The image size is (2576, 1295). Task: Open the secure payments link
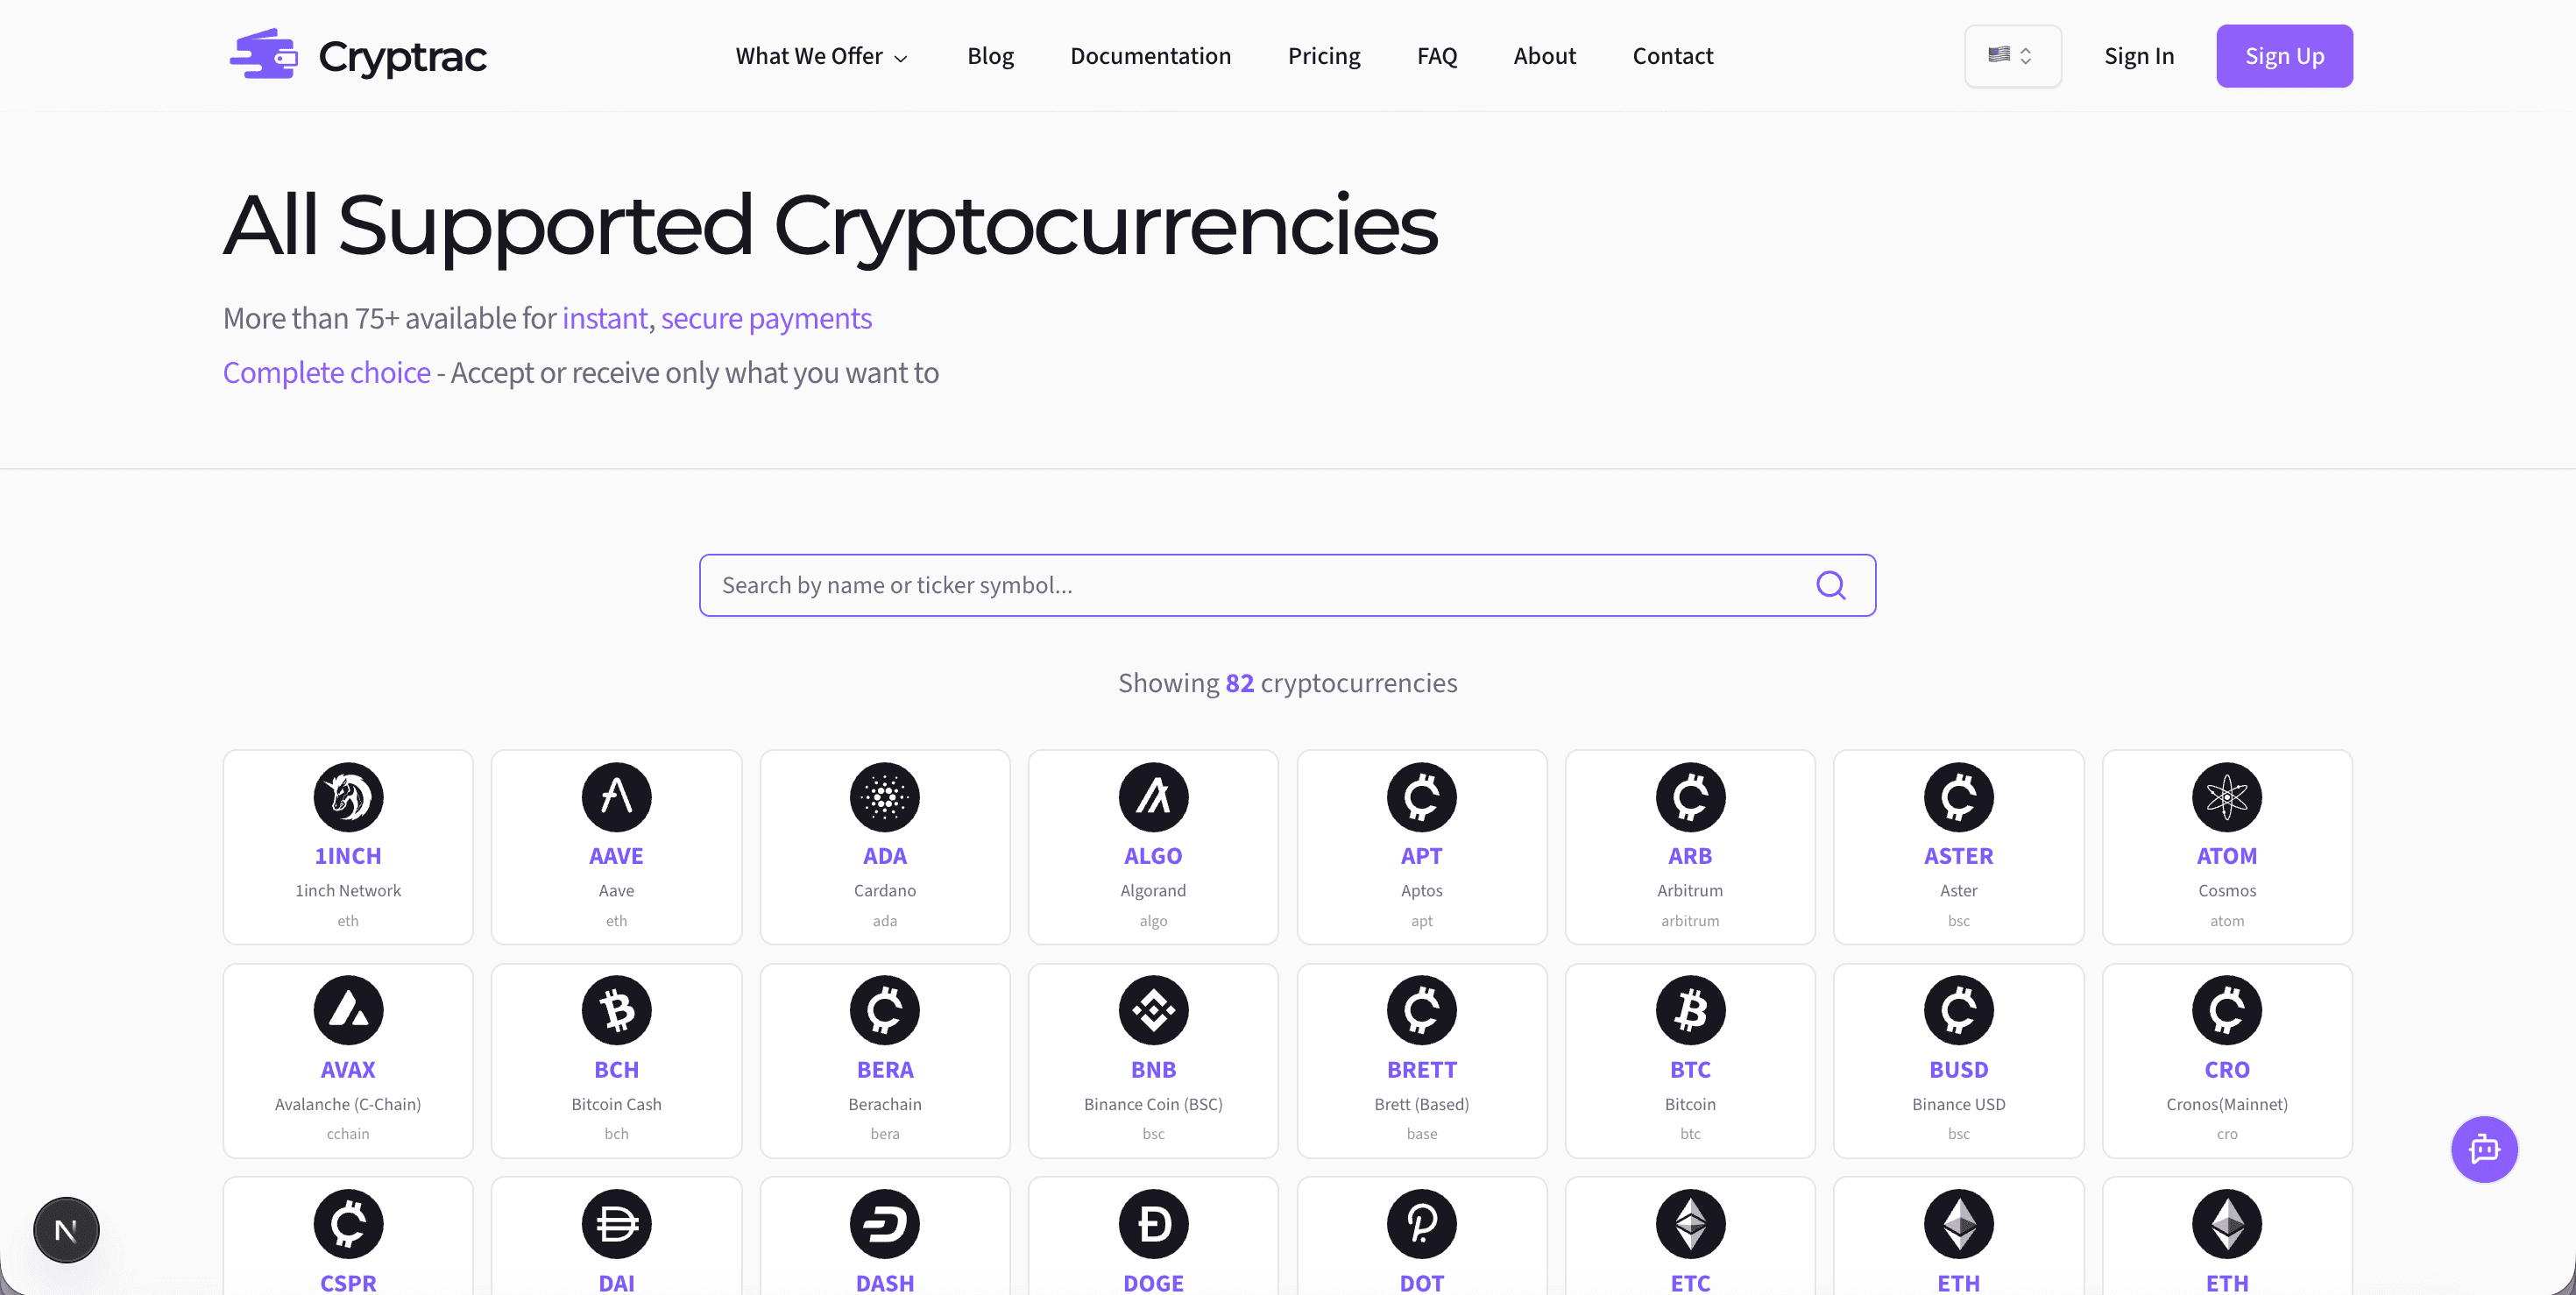pyautogui.click(x=766, y=318)
